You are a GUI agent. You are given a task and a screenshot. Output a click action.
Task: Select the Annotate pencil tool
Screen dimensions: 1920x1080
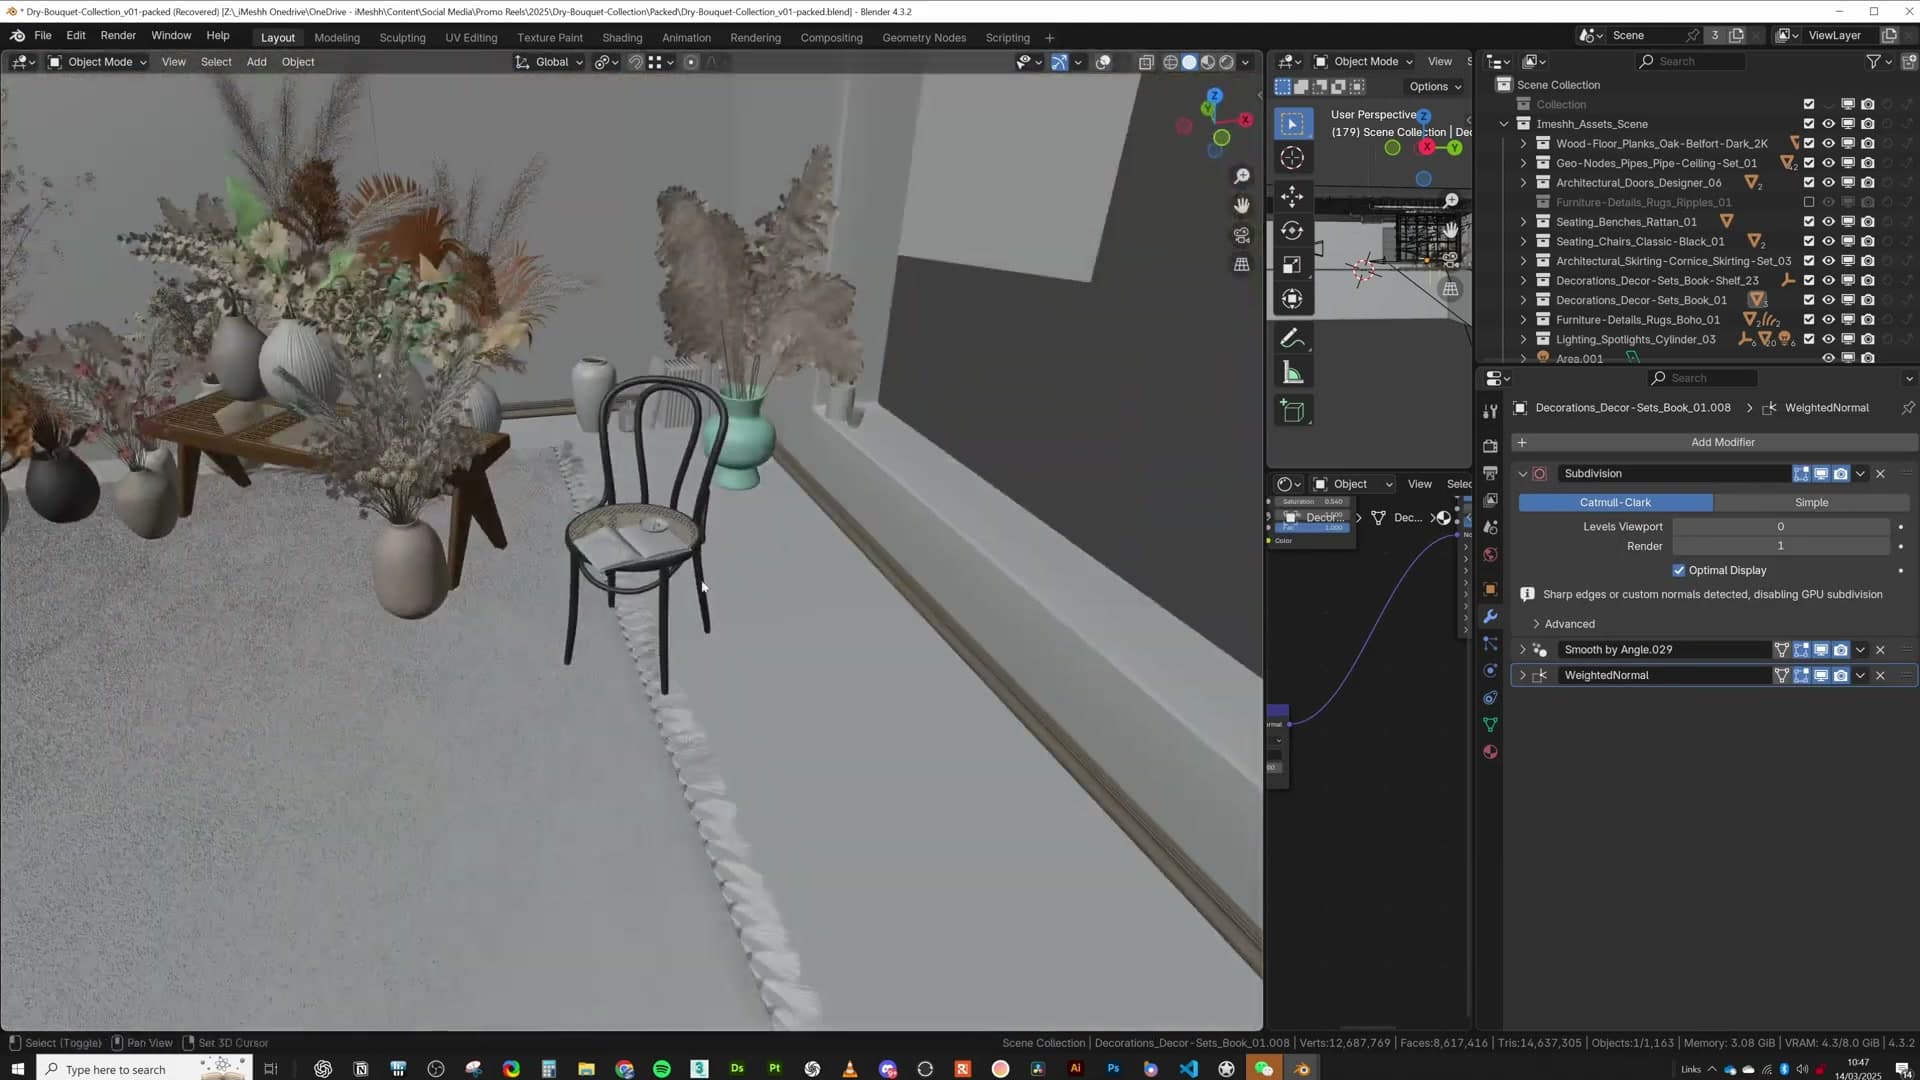(x=1292, y=338)
